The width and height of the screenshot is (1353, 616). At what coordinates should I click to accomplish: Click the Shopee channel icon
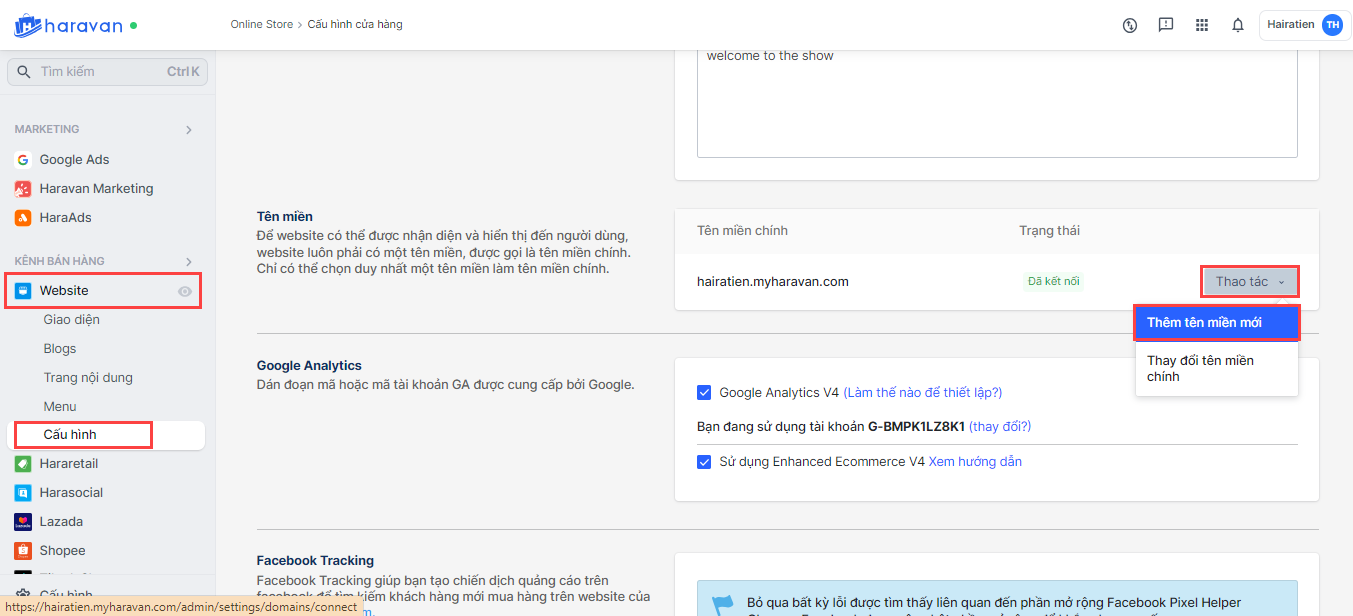tap(23, 551)
